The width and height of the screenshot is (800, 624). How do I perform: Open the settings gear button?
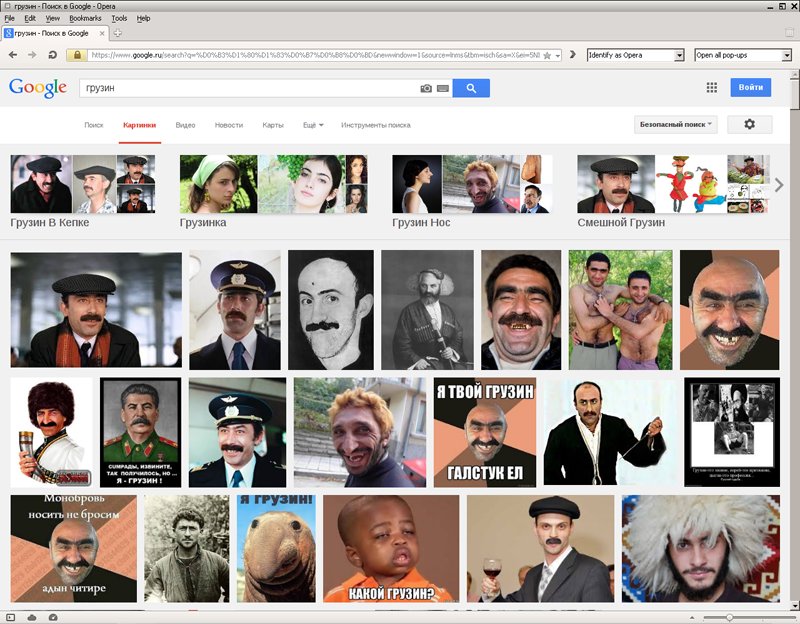749,124
